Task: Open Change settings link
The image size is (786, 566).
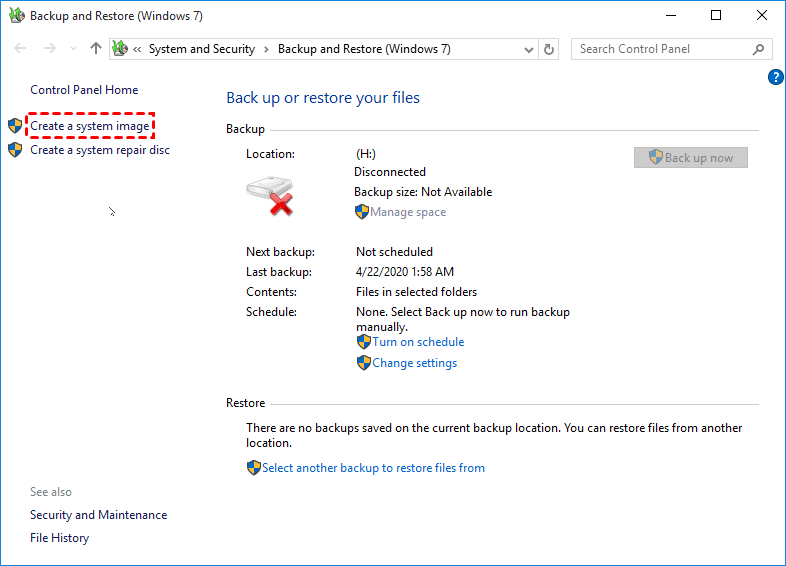Action: click(414, 363)
